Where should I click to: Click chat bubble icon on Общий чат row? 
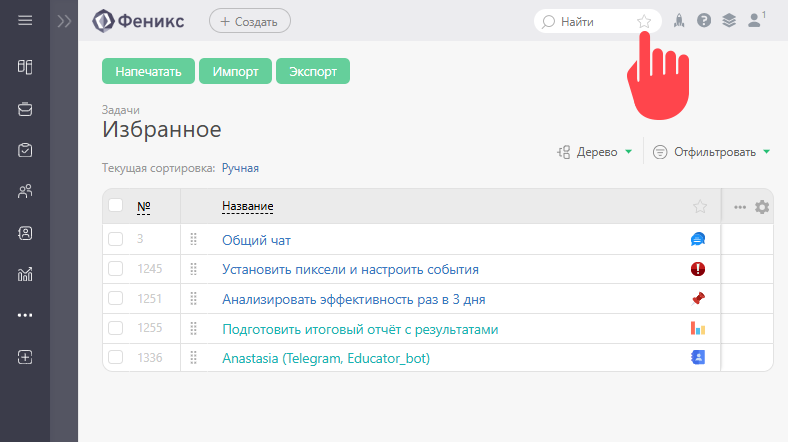click(698, 239)
